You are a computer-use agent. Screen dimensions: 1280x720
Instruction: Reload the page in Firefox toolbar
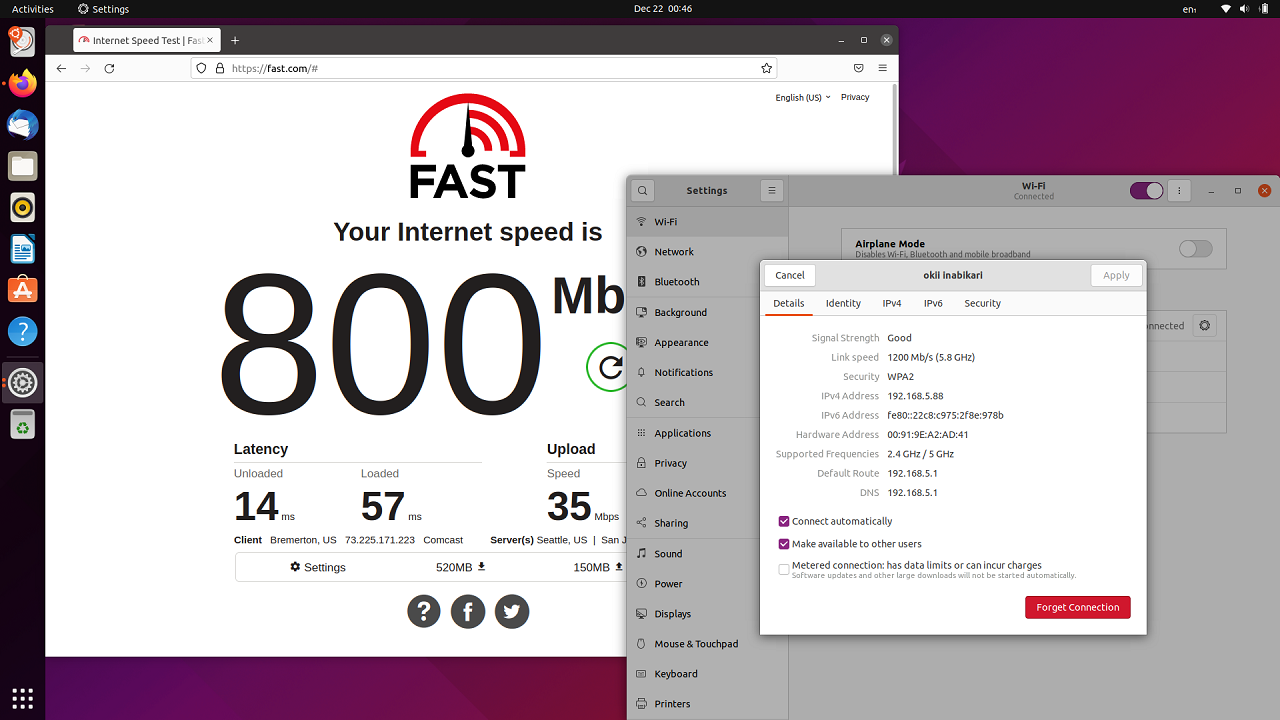(109, 68)
